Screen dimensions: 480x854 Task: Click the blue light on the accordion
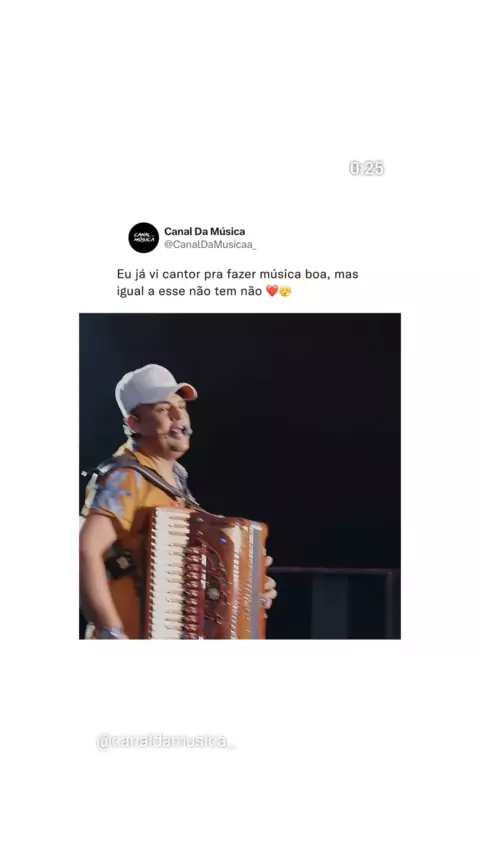click(223, 541)
